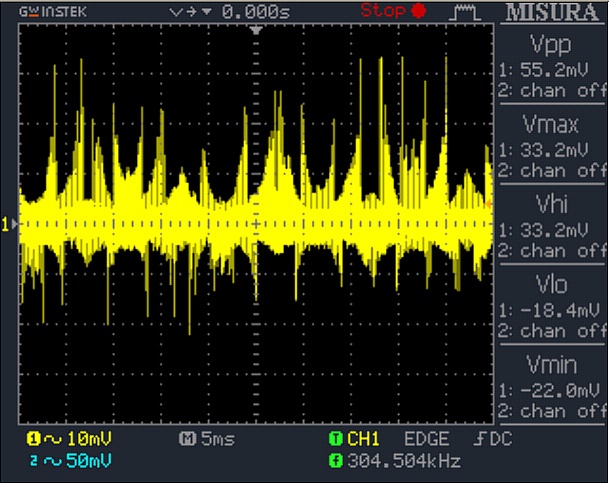Click the channel 1 AC coupling symbol
The image size is (609, 484).
tap(53, 440)
